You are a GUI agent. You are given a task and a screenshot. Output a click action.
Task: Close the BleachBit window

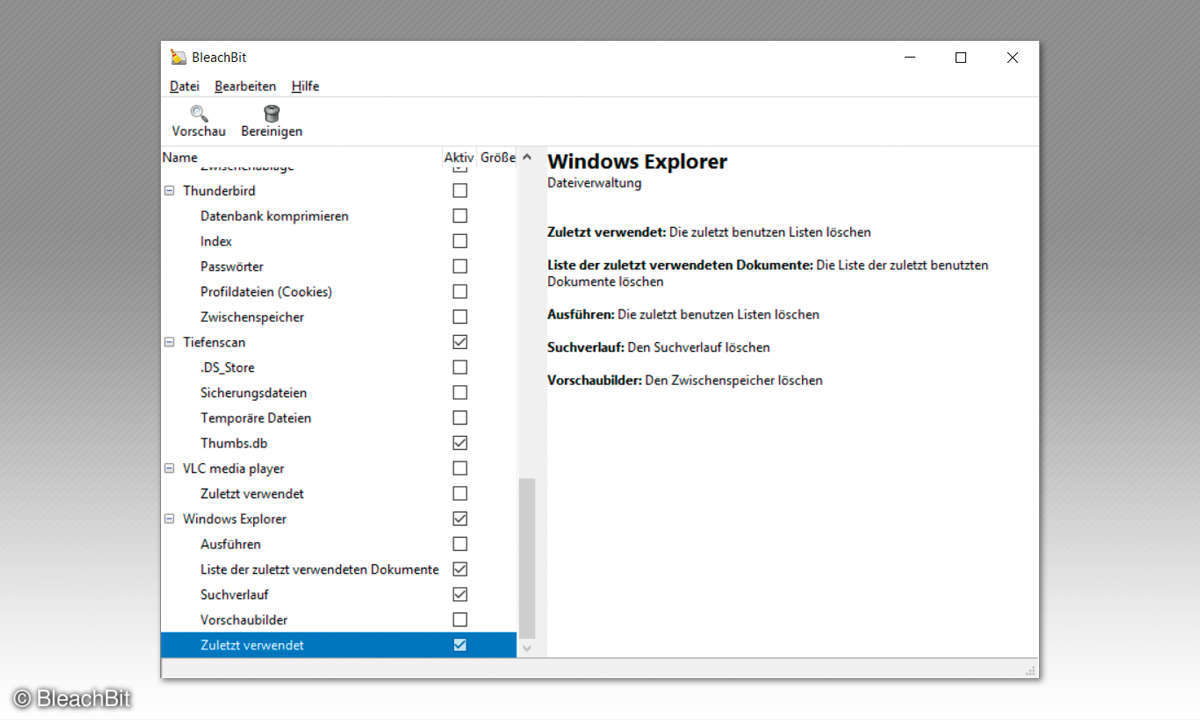tap(1012, 57)
